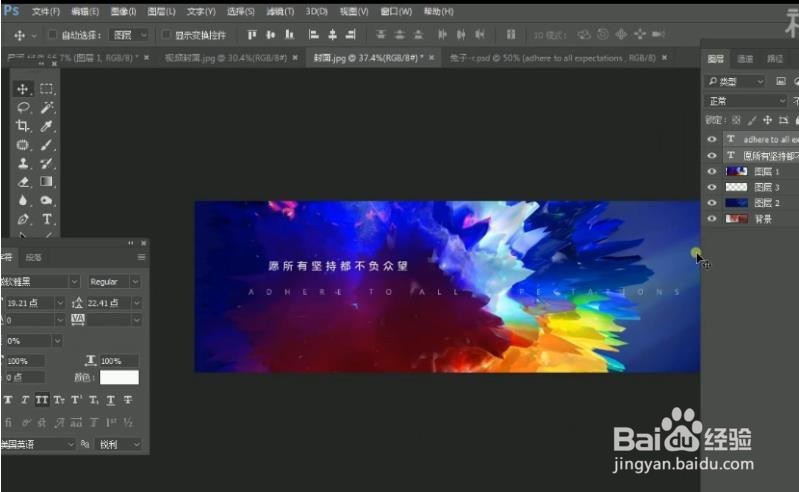Toggle Underline text style
This screenshot has width=799, height=492.
tap(111, 400)
